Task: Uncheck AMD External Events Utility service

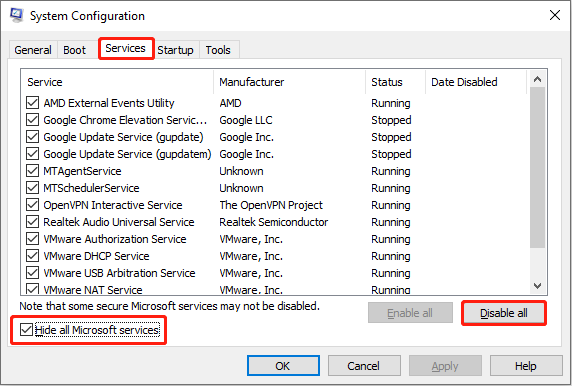Action: [32, 103]
